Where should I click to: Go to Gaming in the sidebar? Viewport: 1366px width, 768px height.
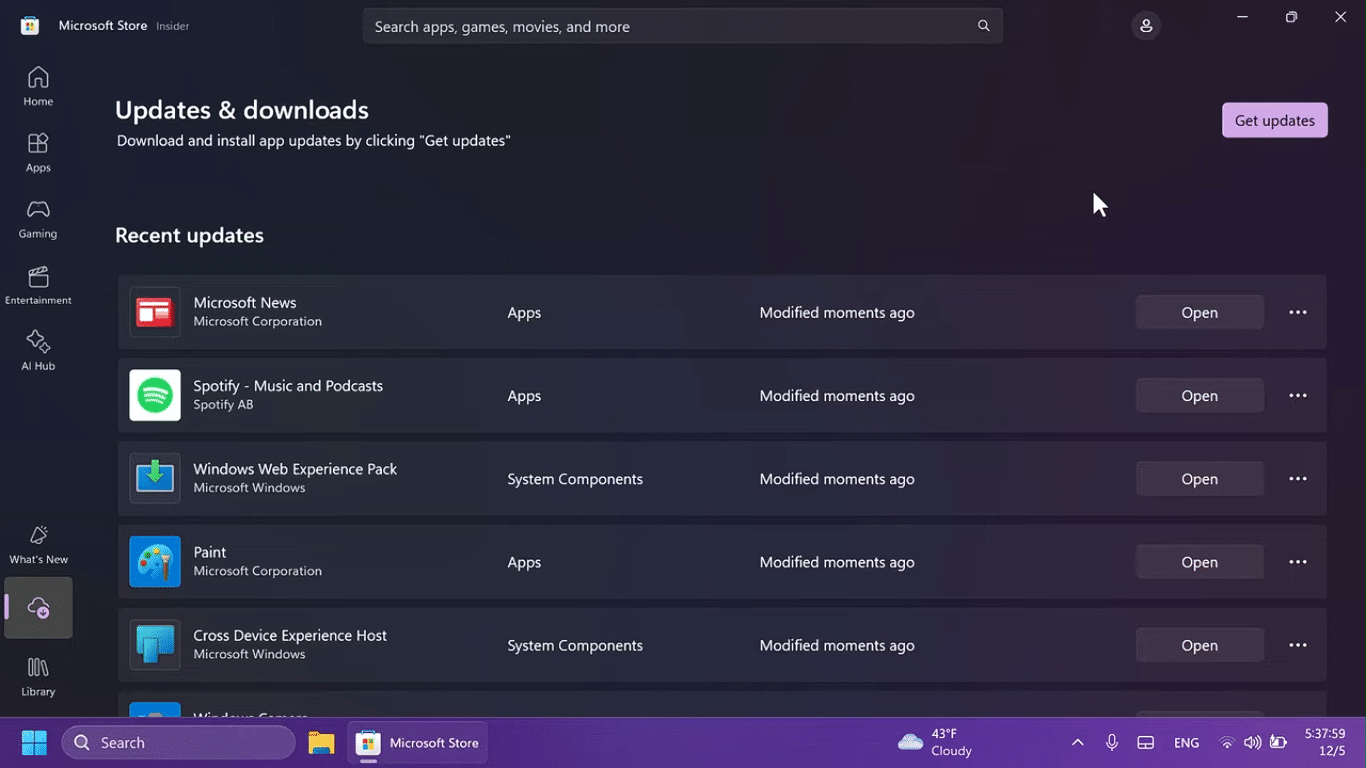38,218
